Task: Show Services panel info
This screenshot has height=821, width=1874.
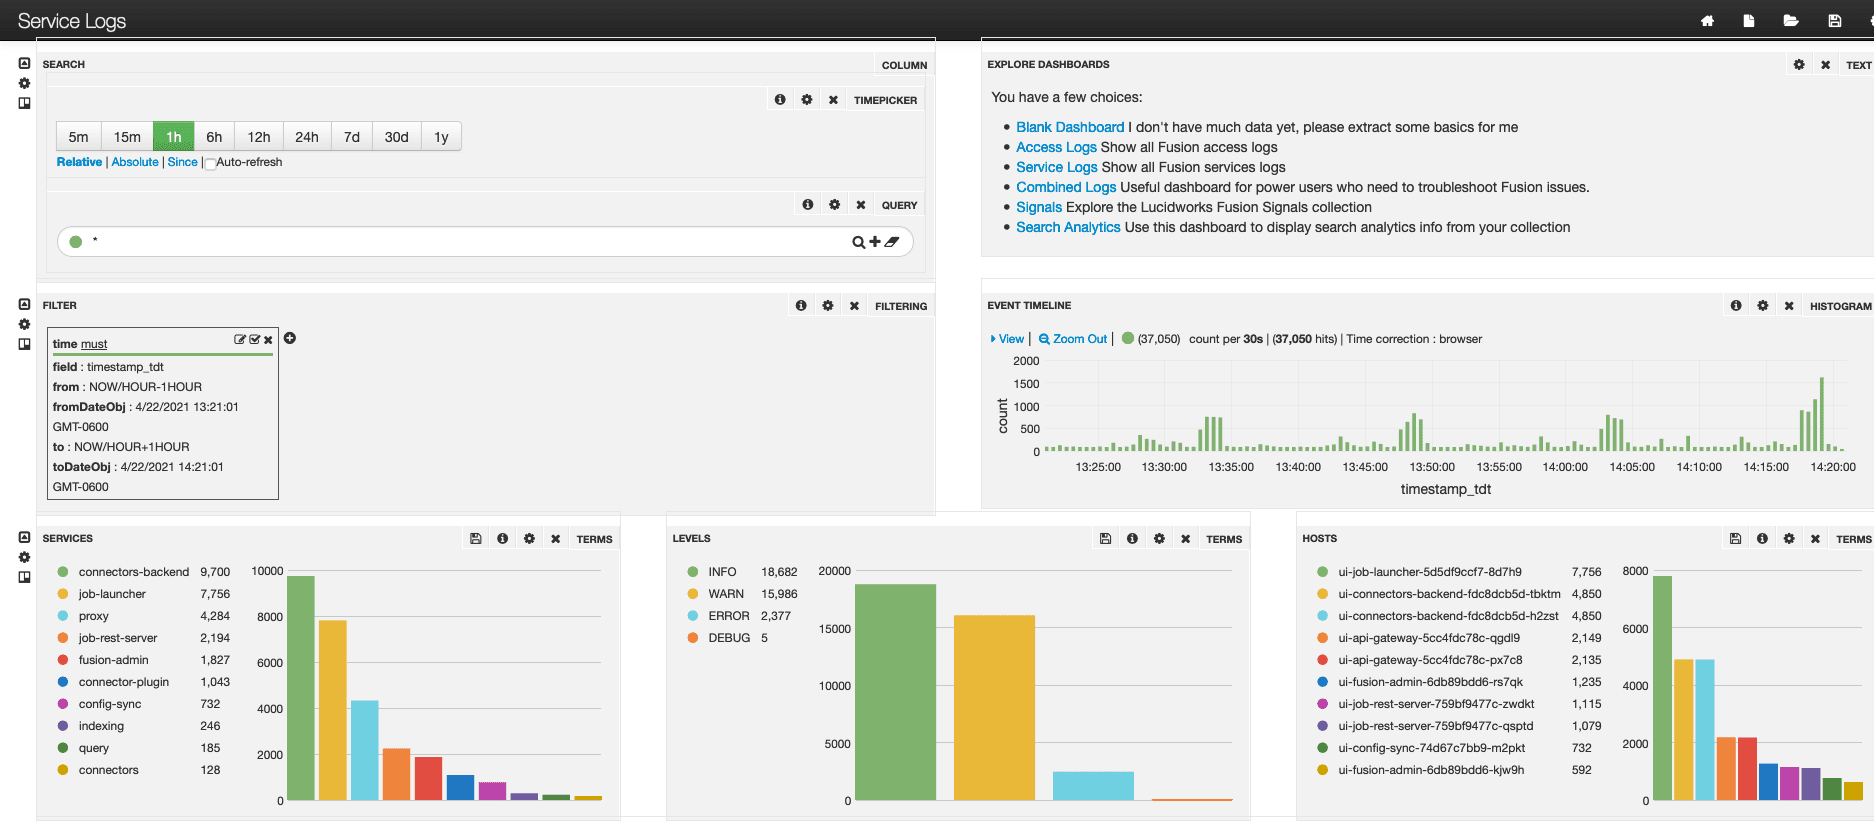Action: 503,539
